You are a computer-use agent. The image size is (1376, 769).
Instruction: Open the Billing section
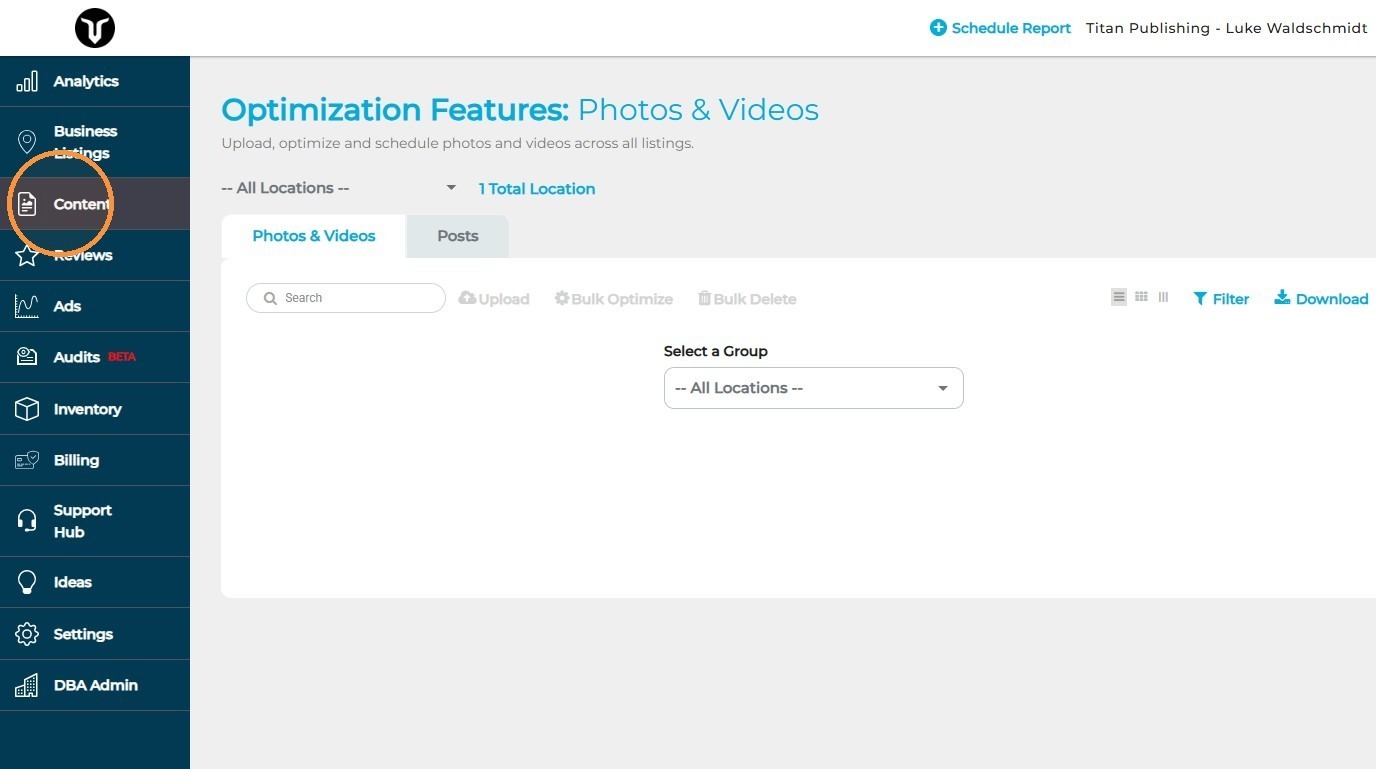[95, 460]
